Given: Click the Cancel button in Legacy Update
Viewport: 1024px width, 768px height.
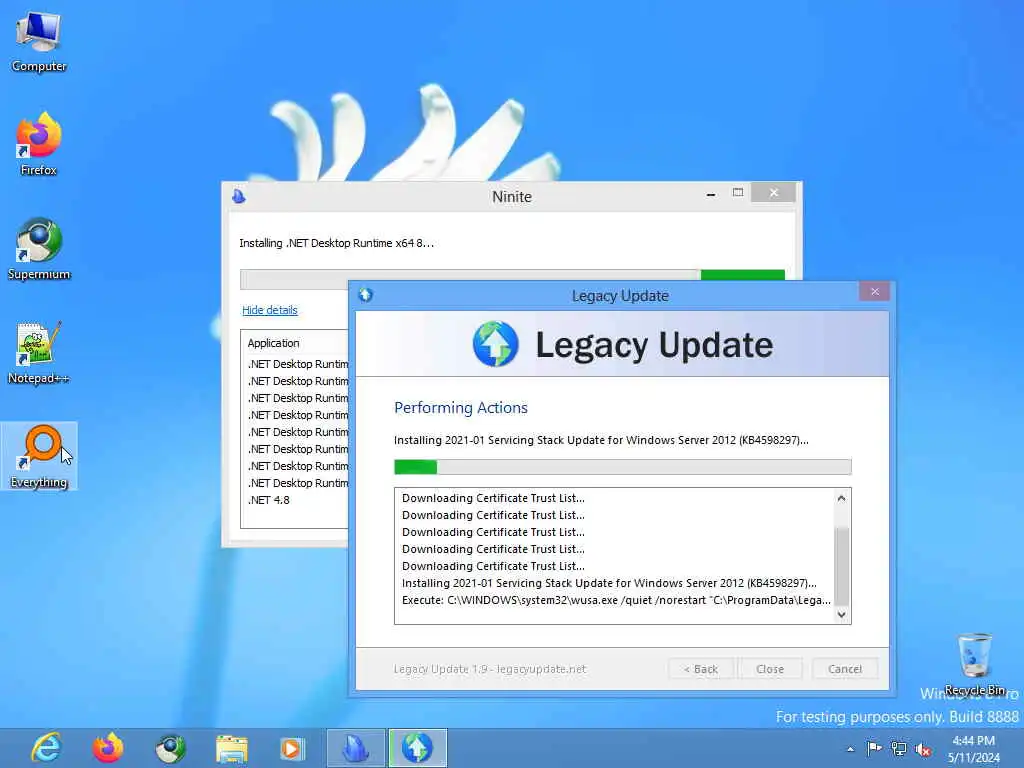Looking at the screenshot, I should point(844,669).
